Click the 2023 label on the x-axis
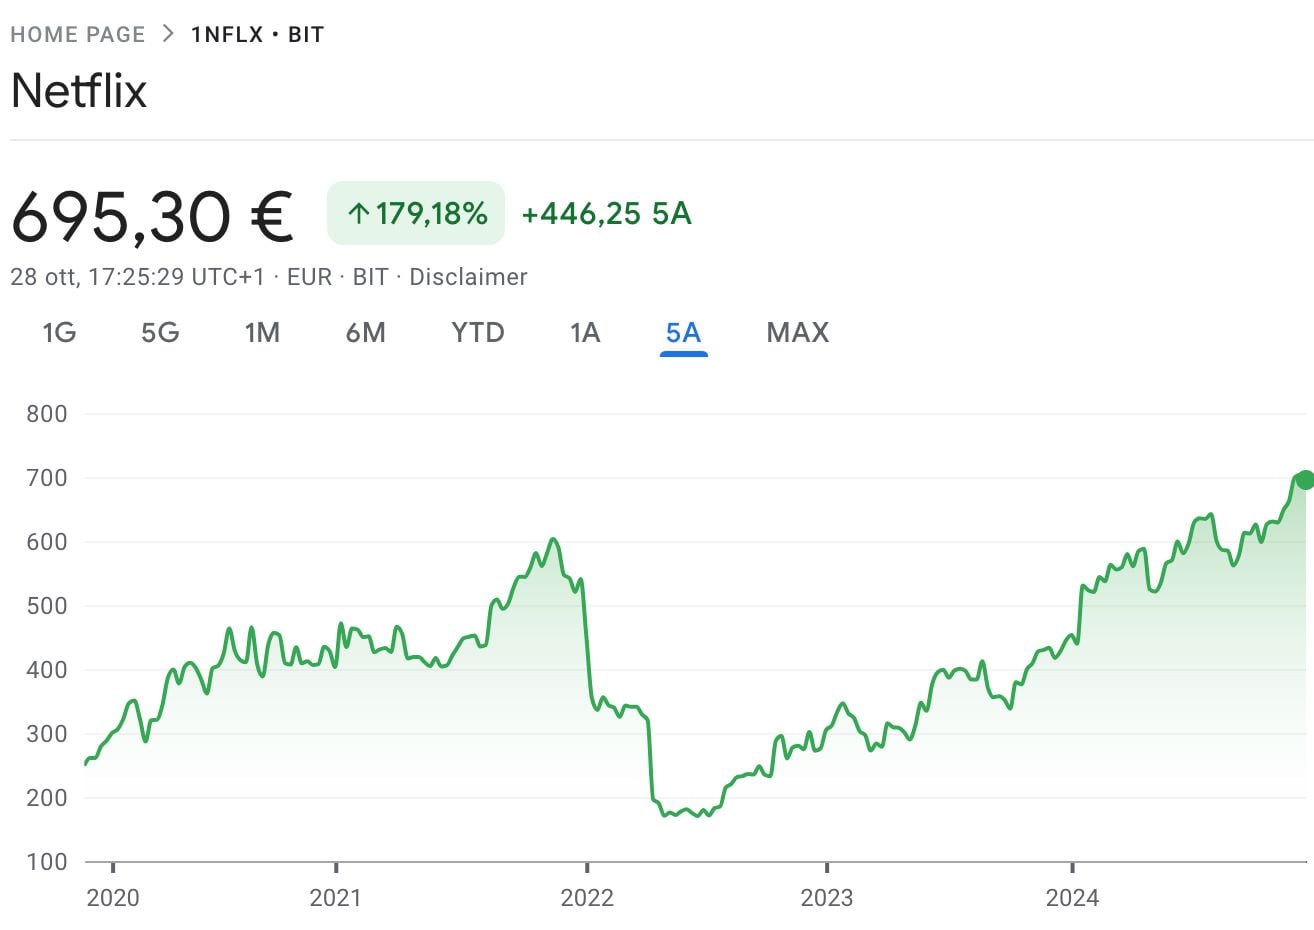 [x=827, y=897]
